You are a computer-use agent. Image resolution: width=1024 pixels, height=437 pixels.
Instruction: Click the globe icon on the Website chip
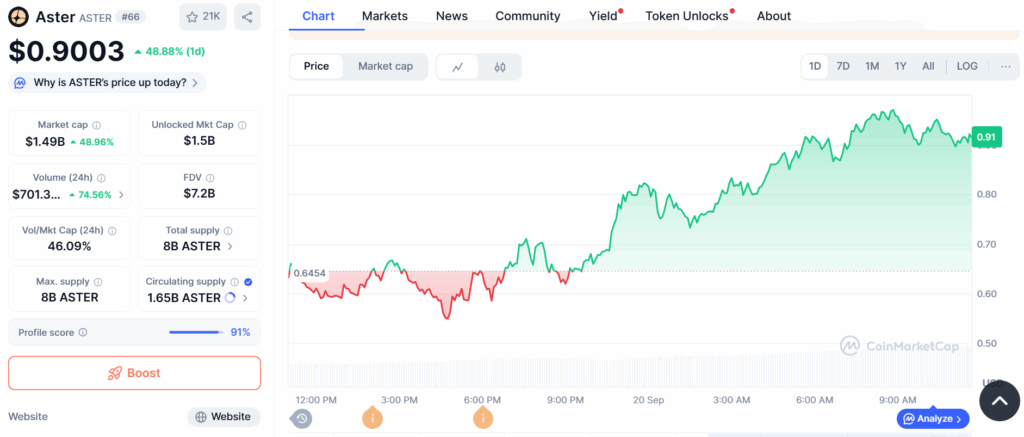(x=200, y=417)
